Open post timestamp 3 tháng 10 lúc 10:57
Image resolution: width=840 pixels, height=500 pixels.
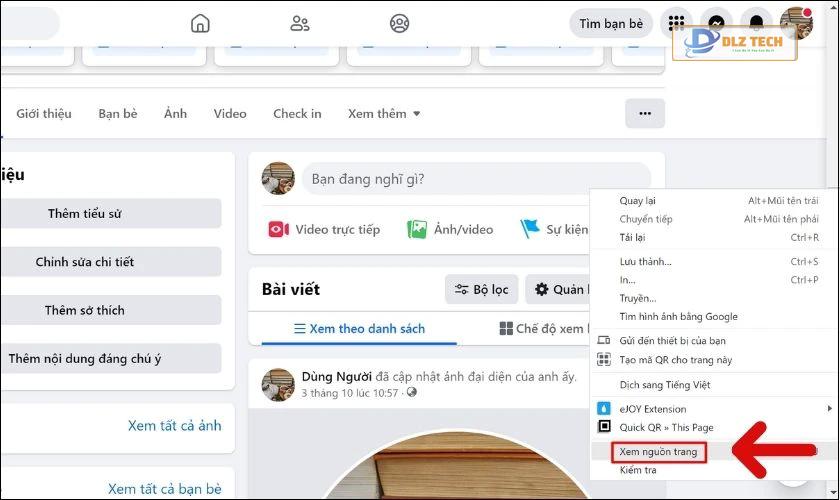point(350,393)
